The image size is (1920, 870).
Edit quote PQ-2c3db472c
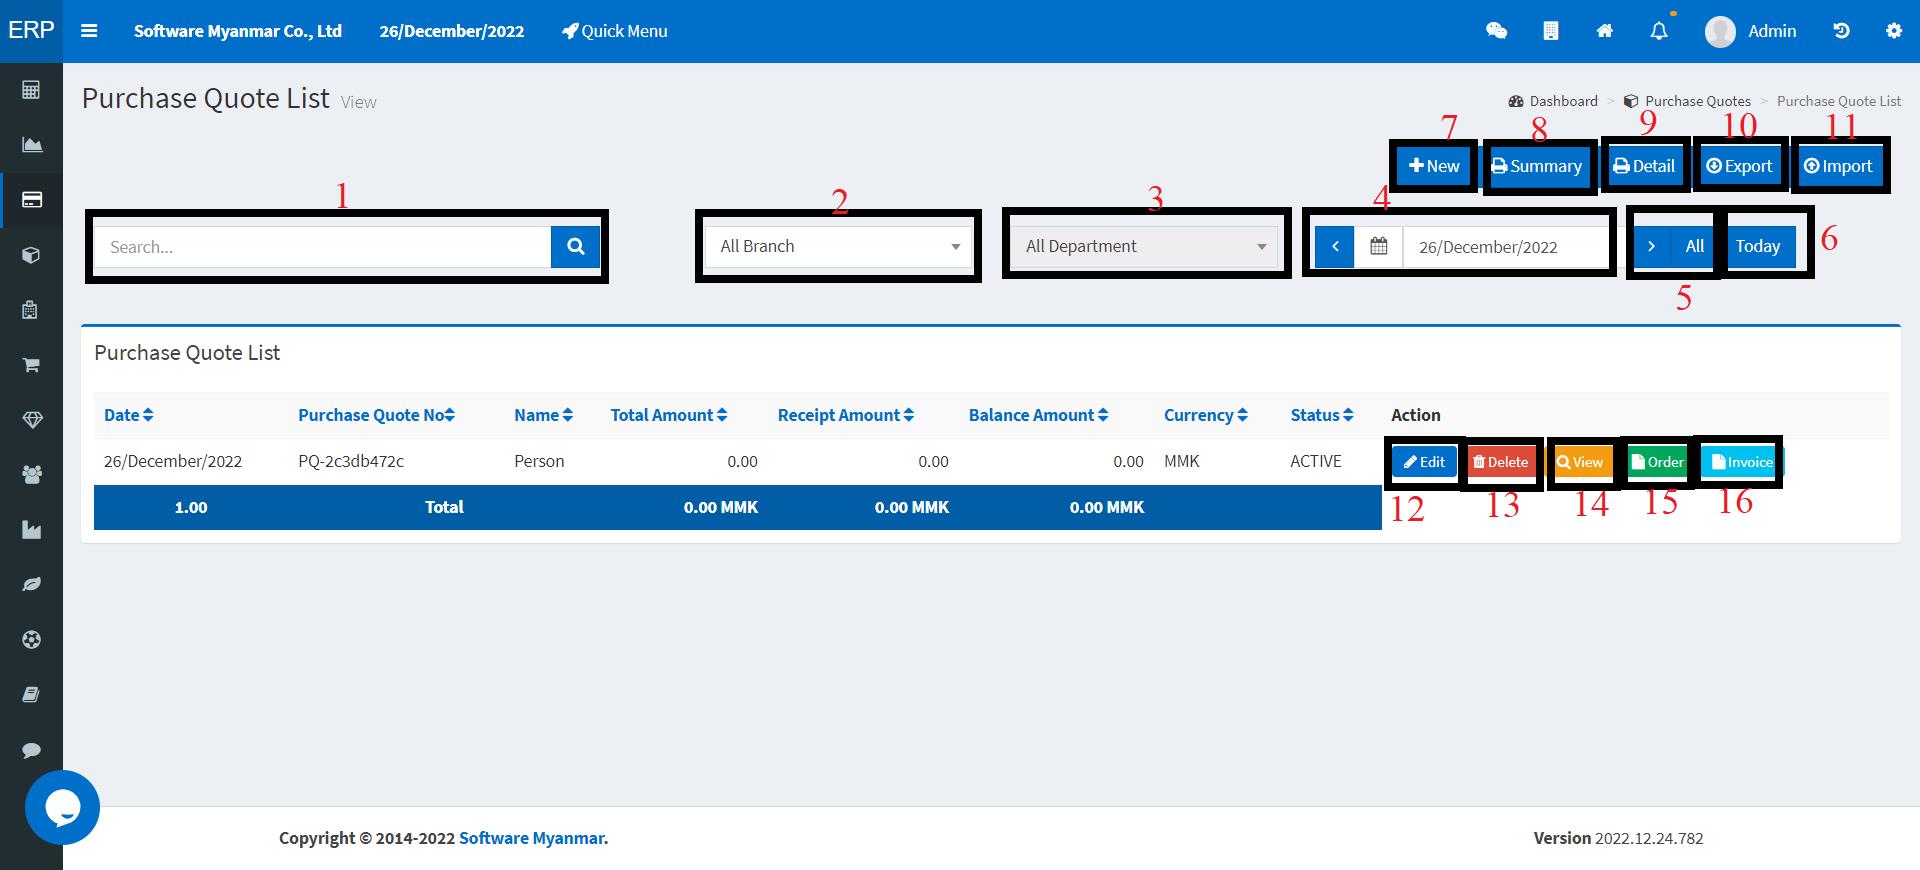pos(1424,462)
